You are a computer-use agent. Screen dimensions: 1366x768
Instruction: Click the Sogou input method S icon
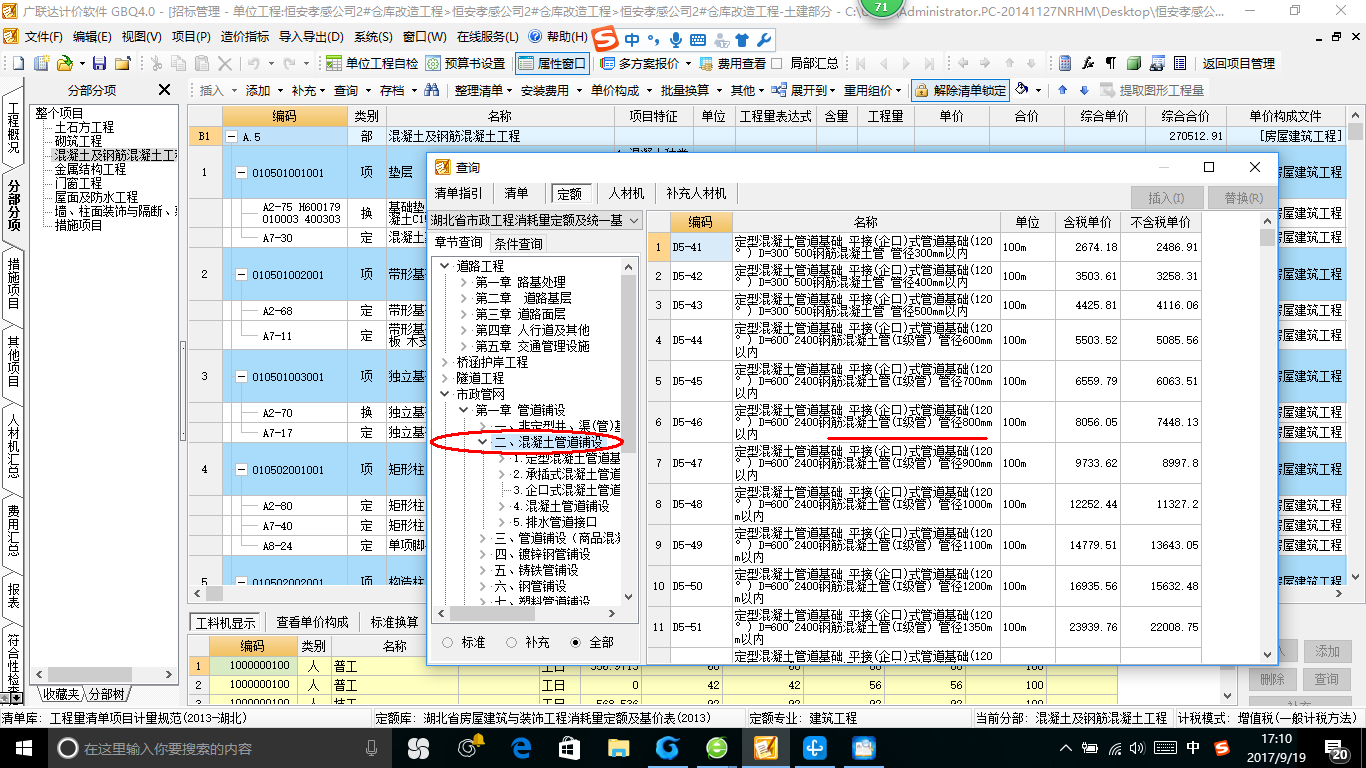(603, 39)
